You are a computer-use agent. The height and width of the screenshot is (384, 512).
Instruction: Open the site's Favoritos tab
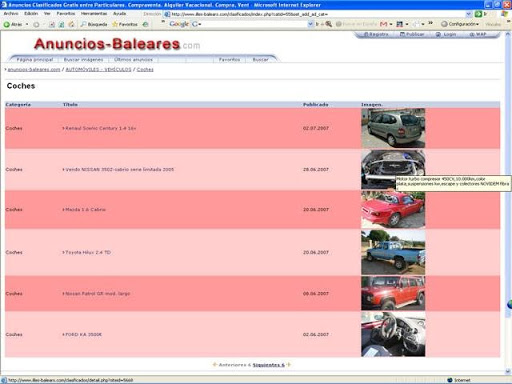pos(229,60)
